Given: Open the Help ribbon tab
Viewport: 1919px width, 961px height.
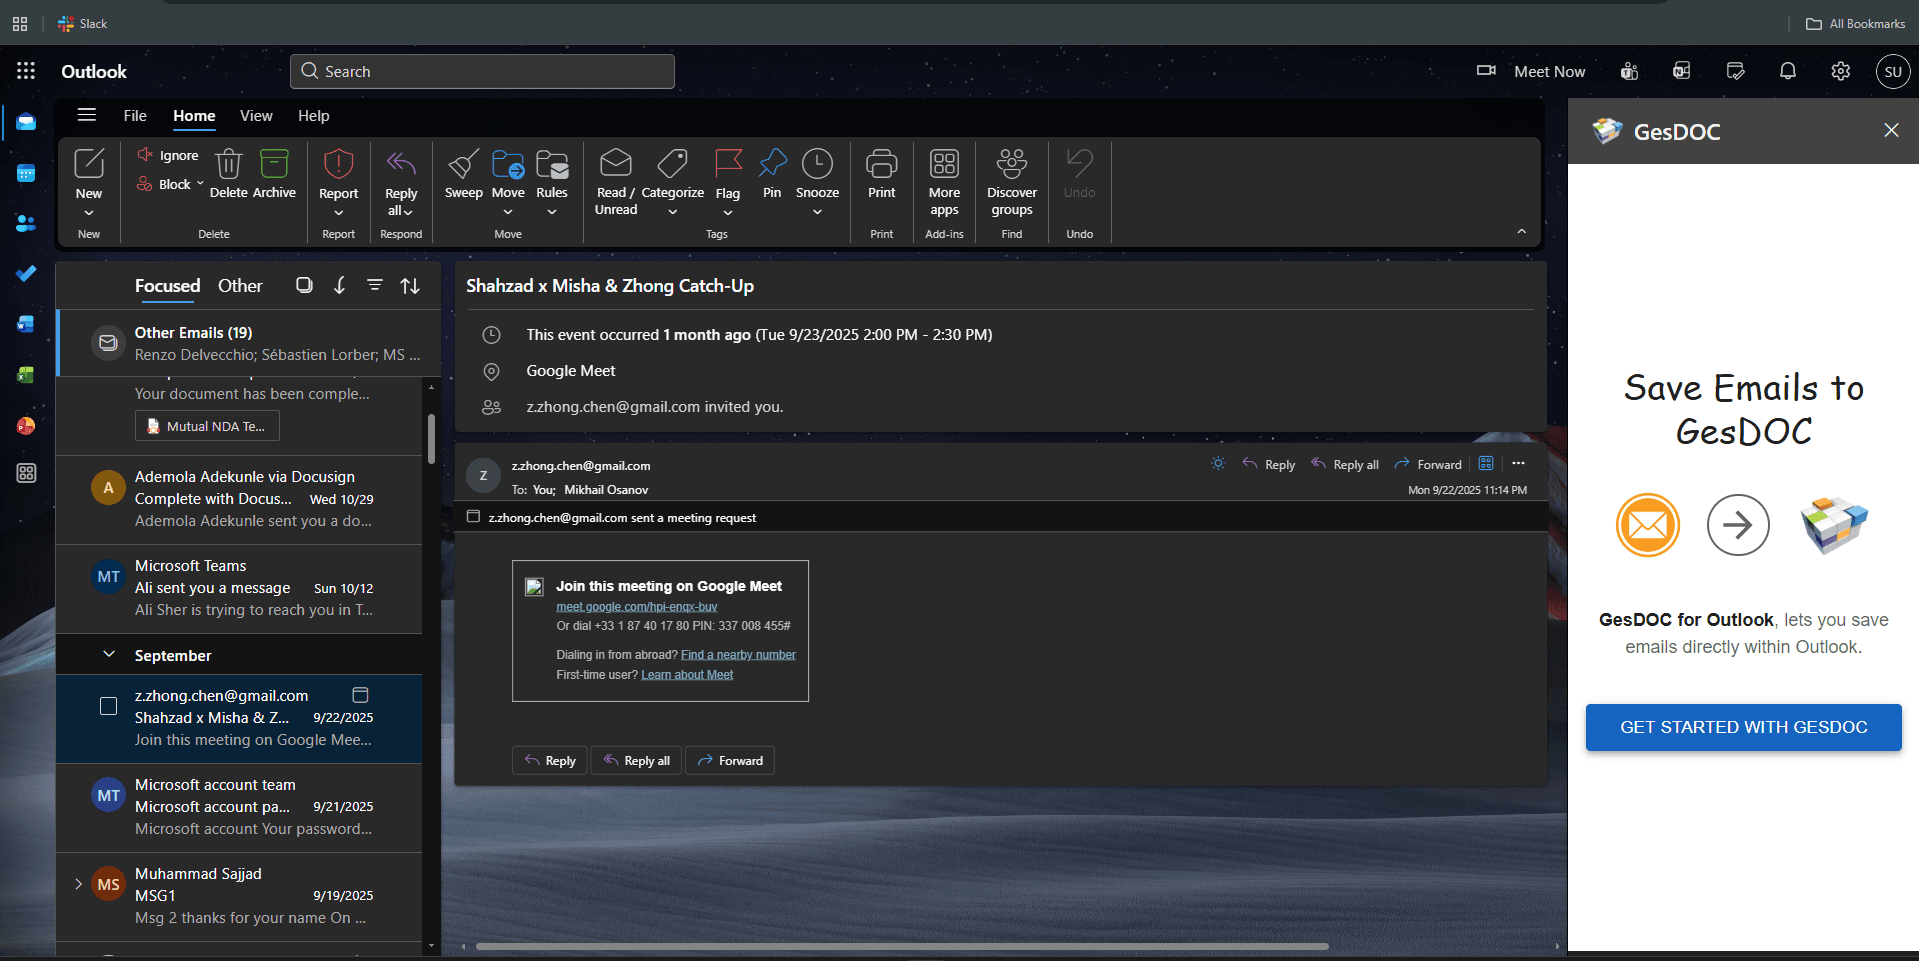Looking at the screenshot, I should 313,116.
